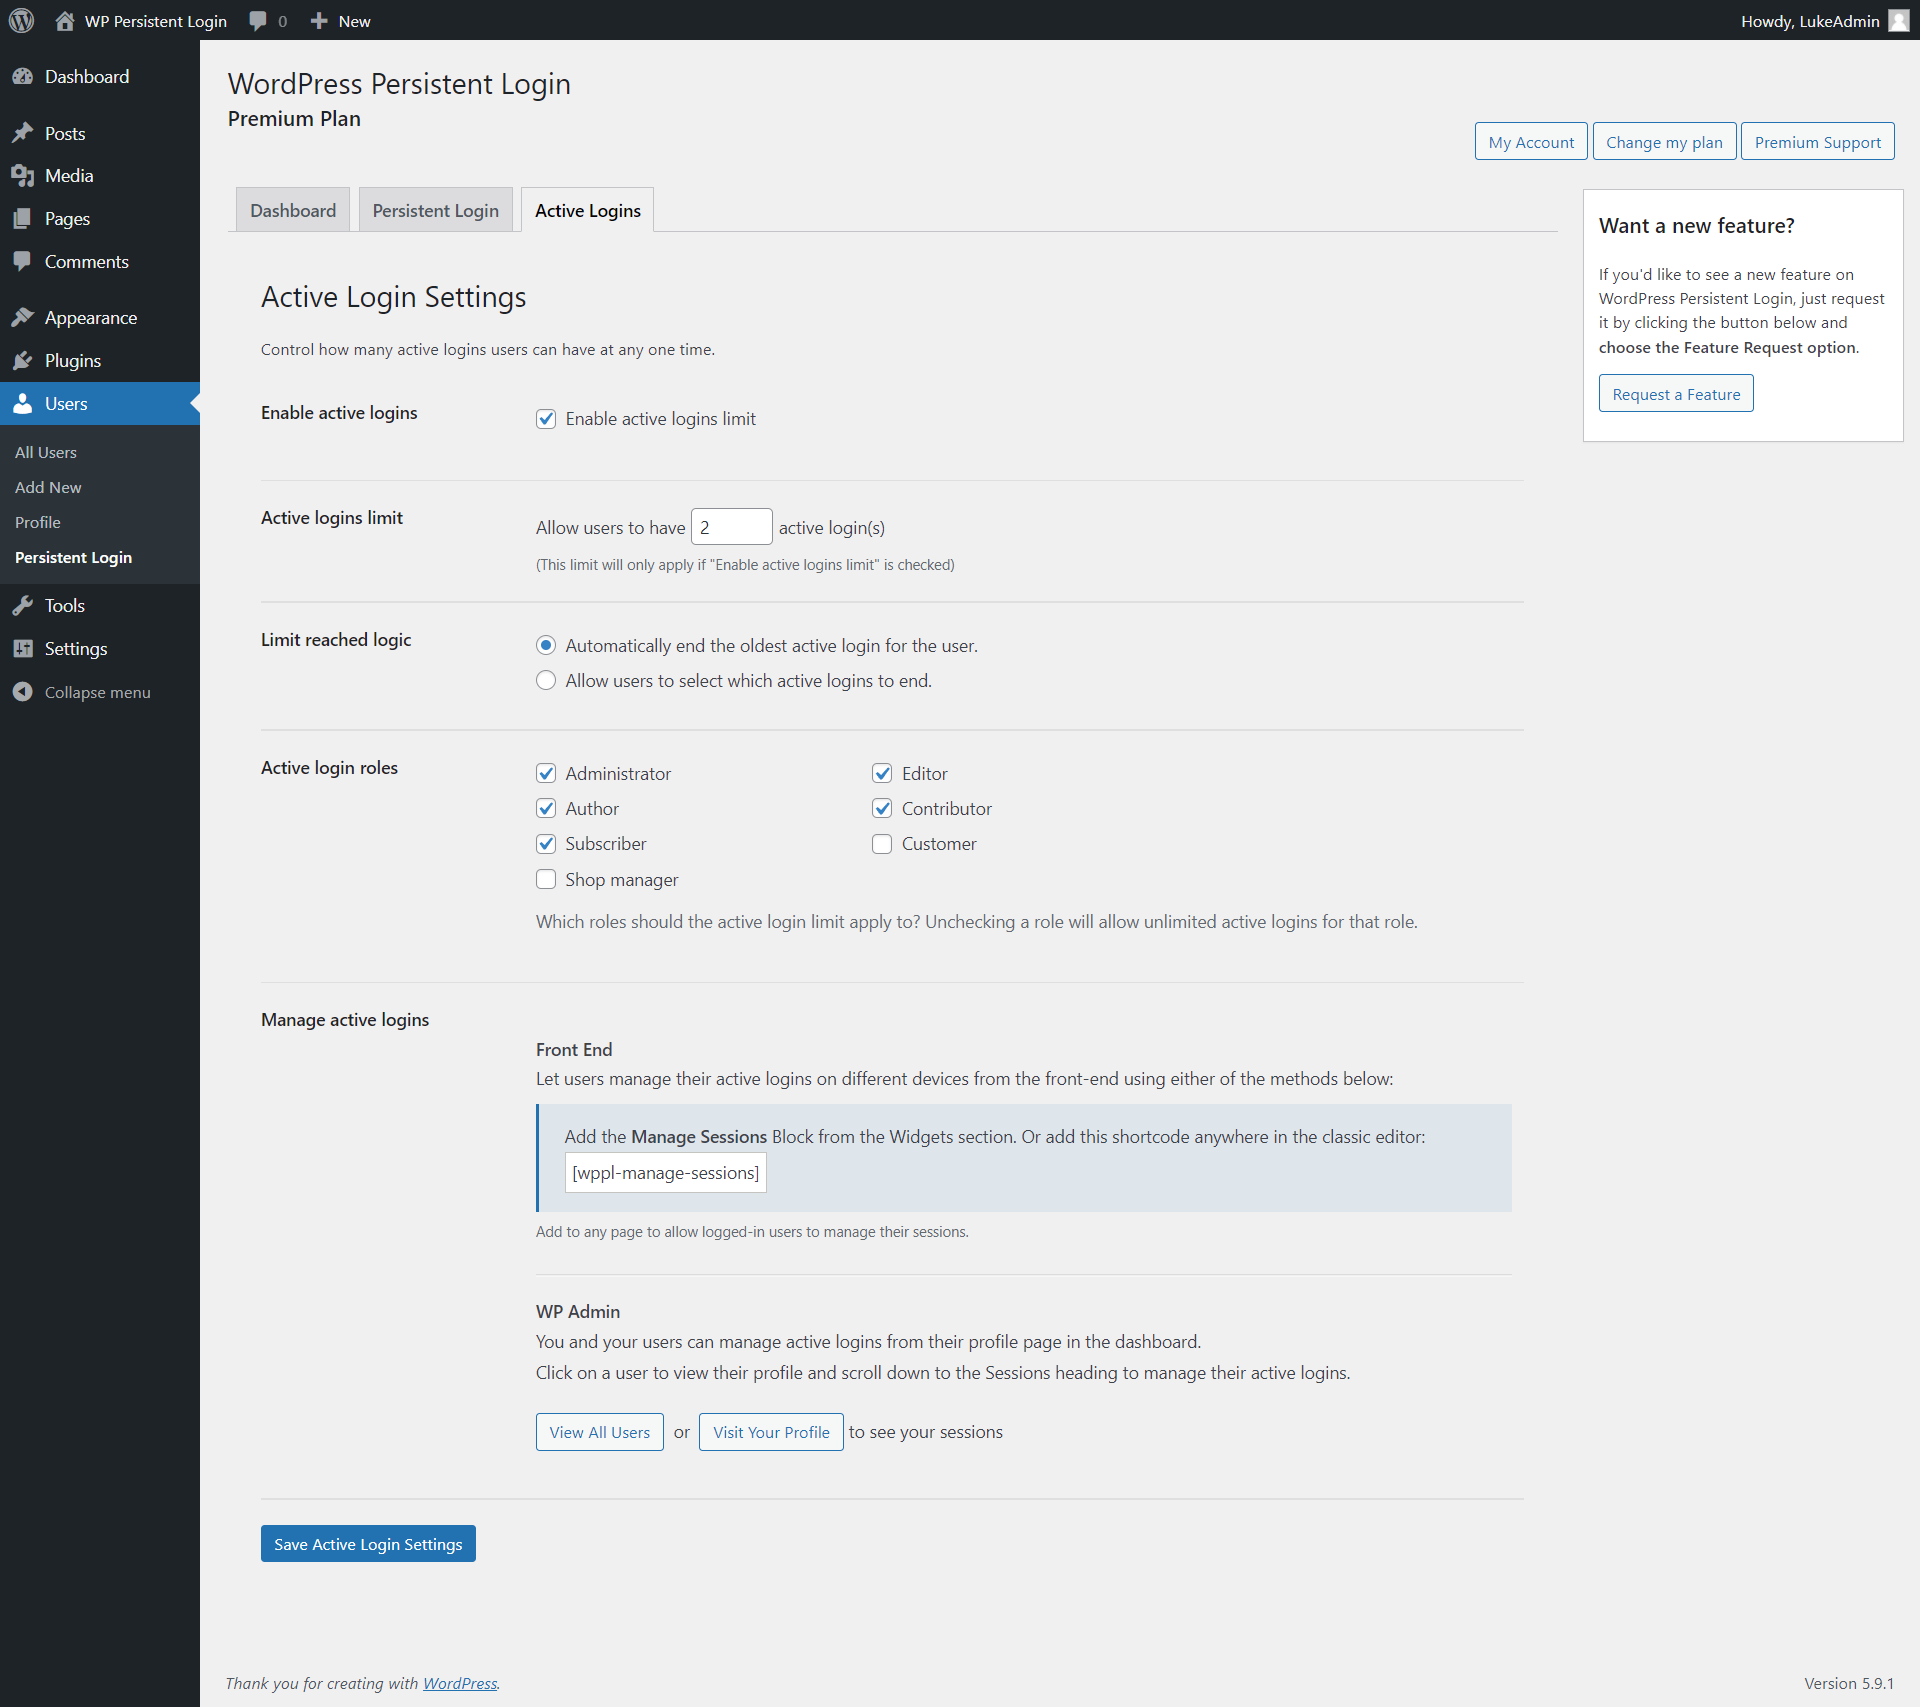
Task: Open All Users submenu item
Action: (x=46, y=453)
